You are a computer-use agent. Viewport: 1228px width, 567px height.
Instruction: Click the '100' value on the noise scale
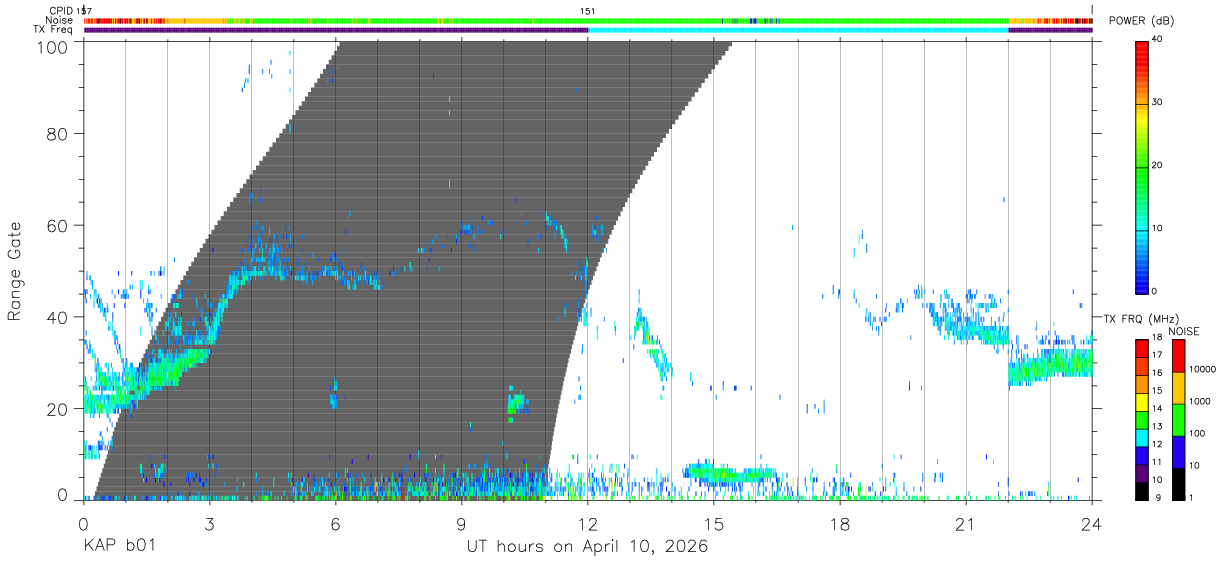point(1197,433)
